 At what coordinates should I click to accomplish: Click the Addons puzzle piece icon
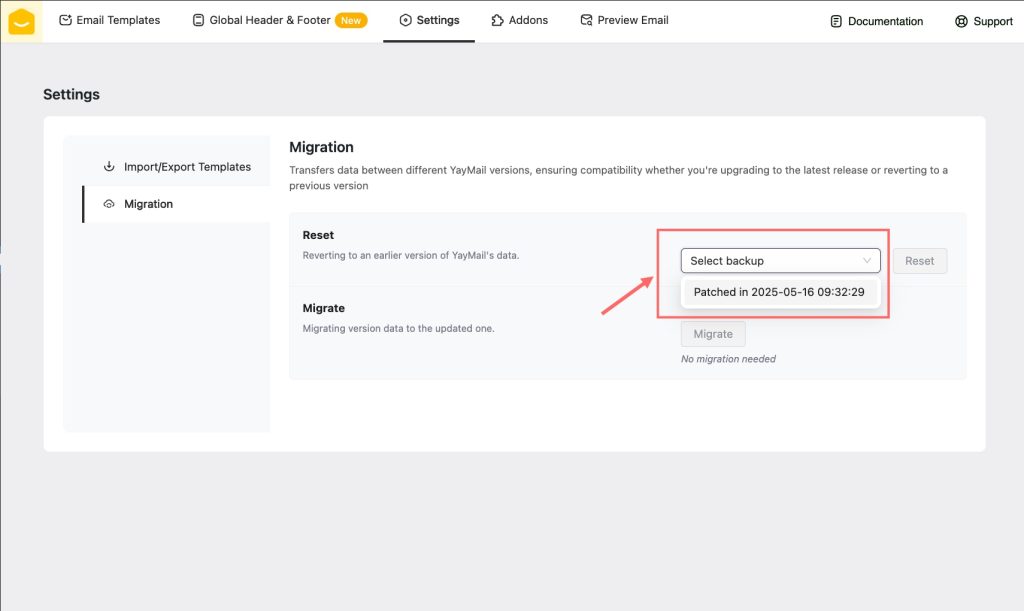click(x=498, y=20)
